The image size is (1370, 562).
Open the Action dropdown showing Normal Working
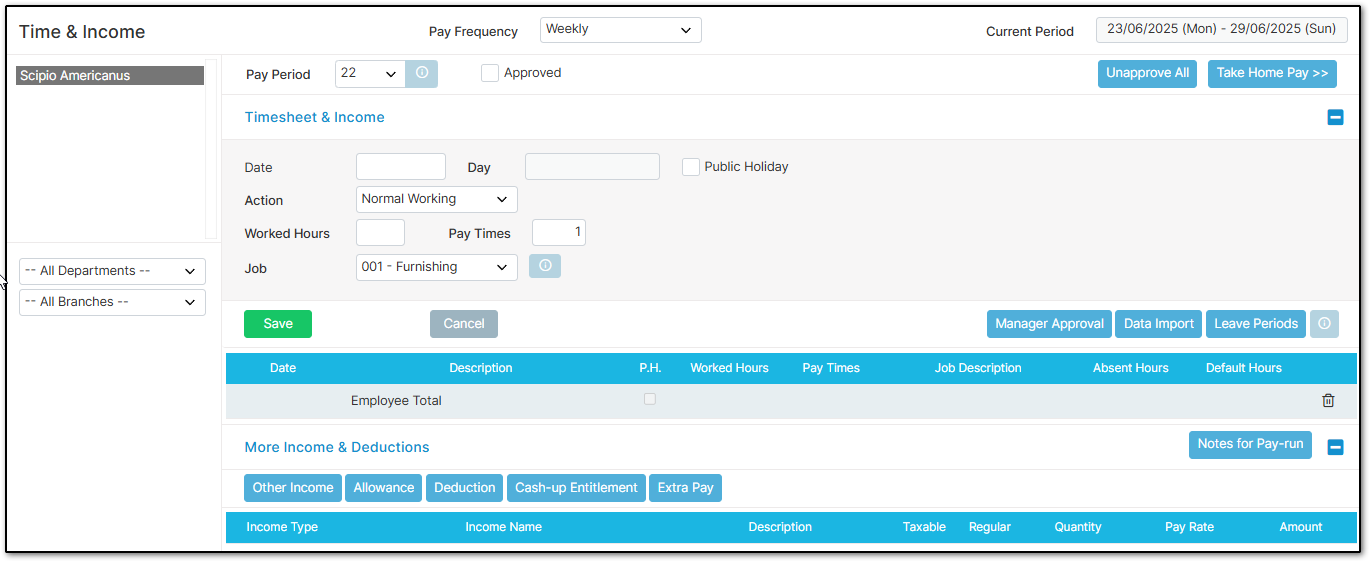(x=437, y=199)
